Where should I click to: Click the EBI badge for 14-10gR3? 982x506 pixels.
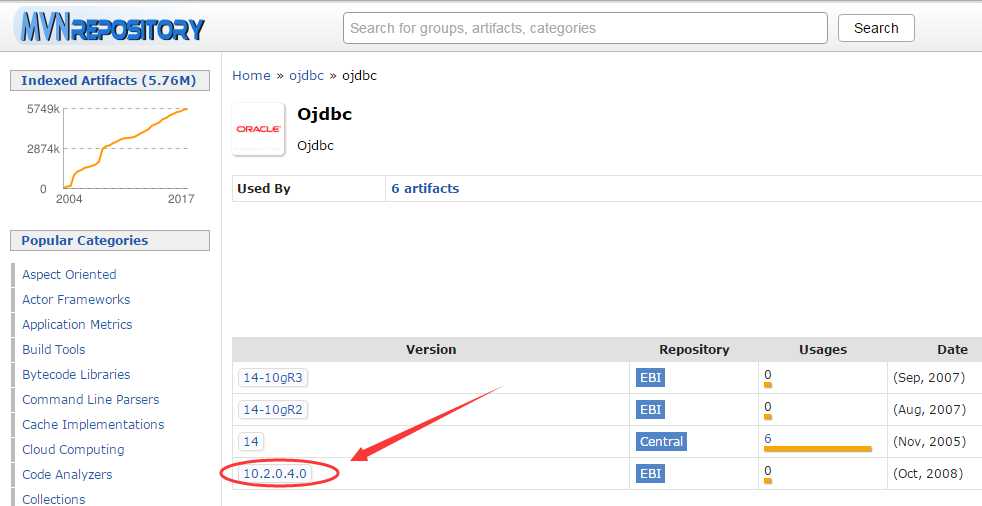pos(650,378)
